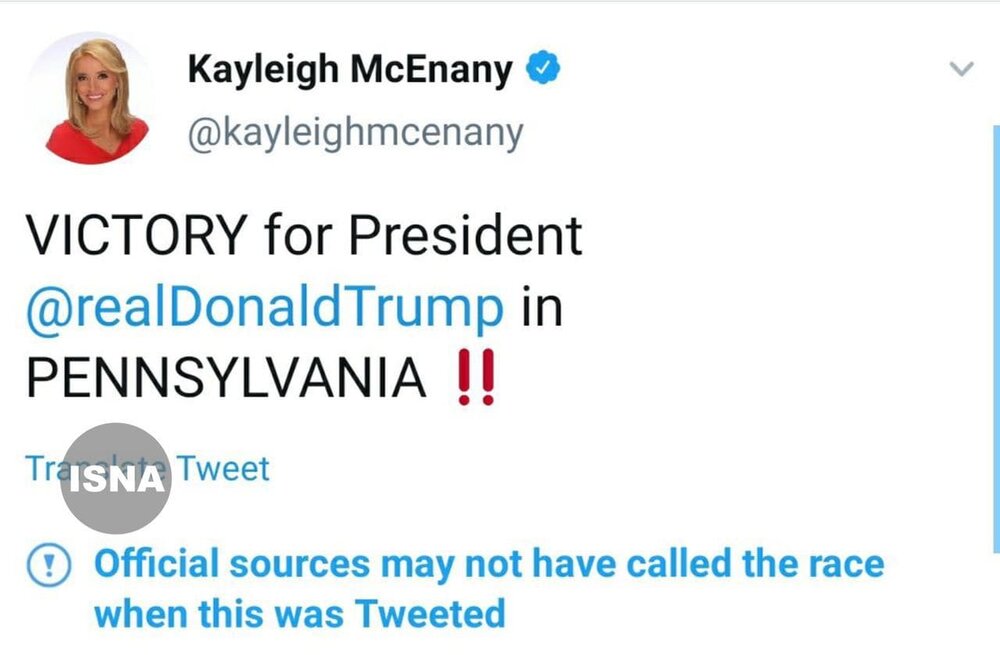The height and width of the screenshot is (655, 1000).
Task: Open the 'Official sources may not have called' notice
Action: pos(489,564)
